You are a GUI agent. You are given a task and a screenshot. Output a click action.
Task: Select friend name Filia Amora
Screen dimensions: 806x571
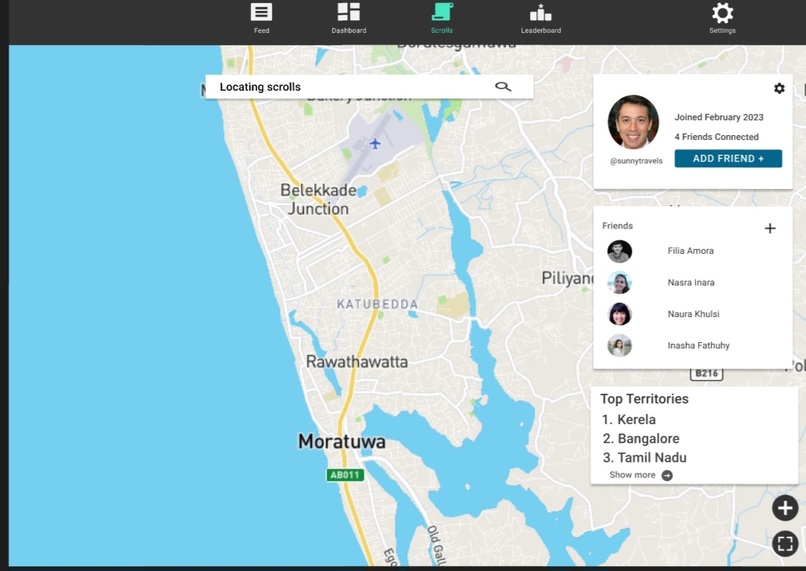pos(690,251)
